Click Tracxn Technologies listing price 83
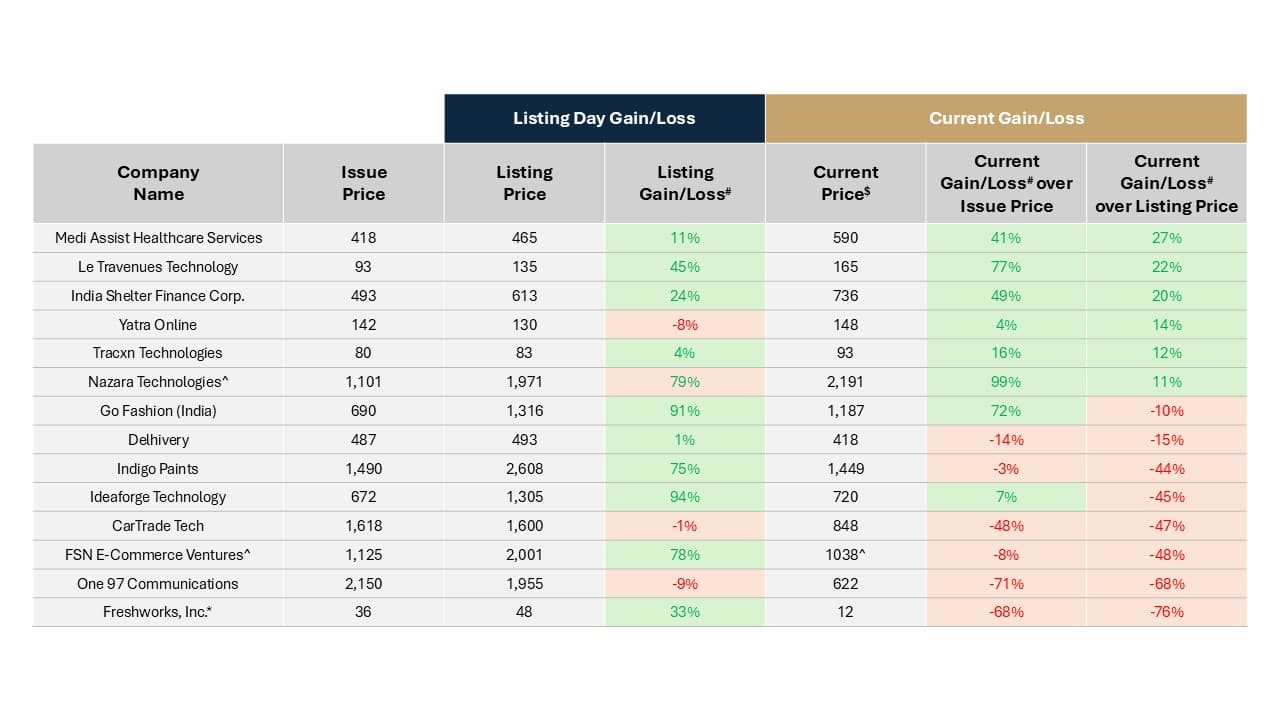This screenshot has width=1280, height=720. tap(524, 353)
